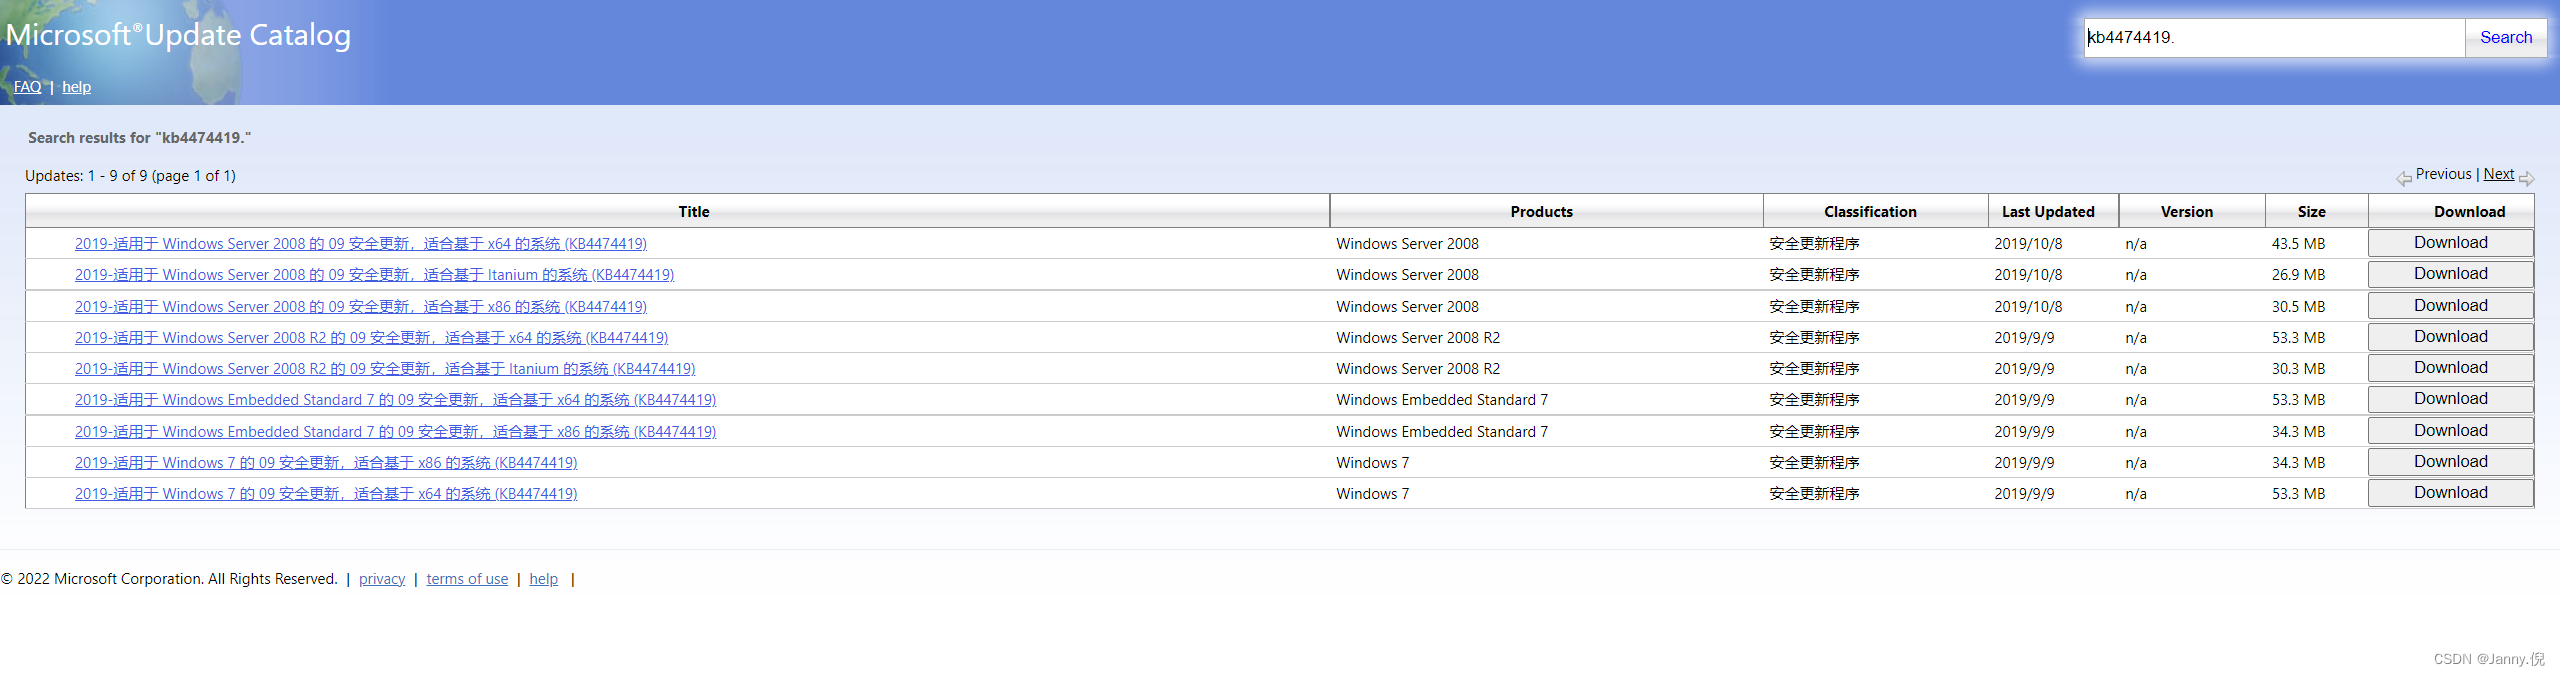Open Windows 7 x64 KB4474419 update link
The width and height of the screenshot is (2560, 676).
point(326,494)
